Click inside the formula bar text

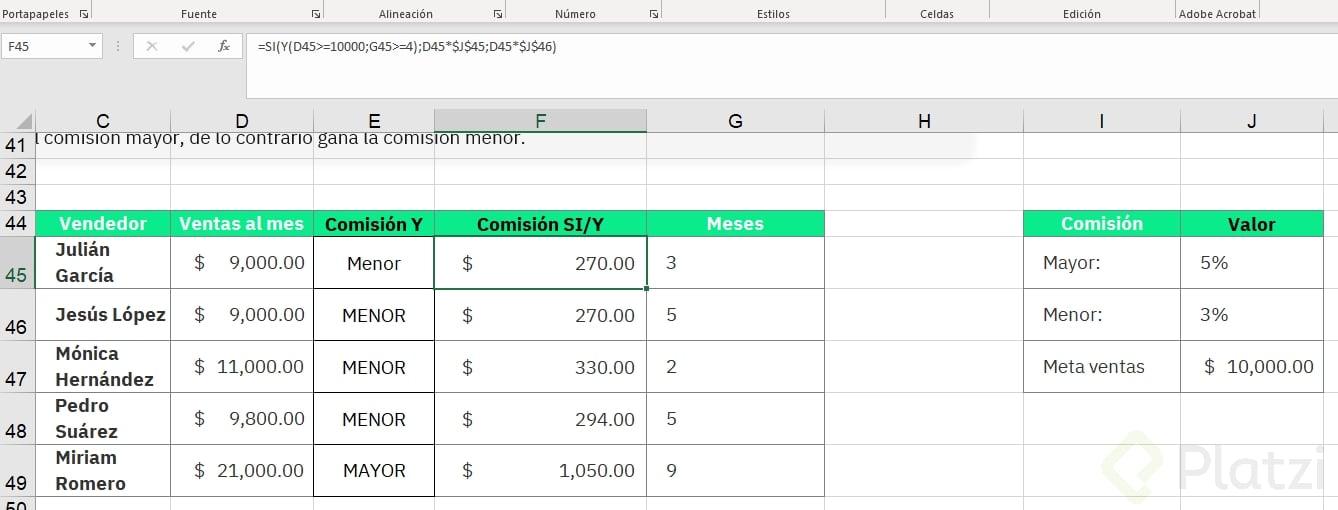(700, 47)
